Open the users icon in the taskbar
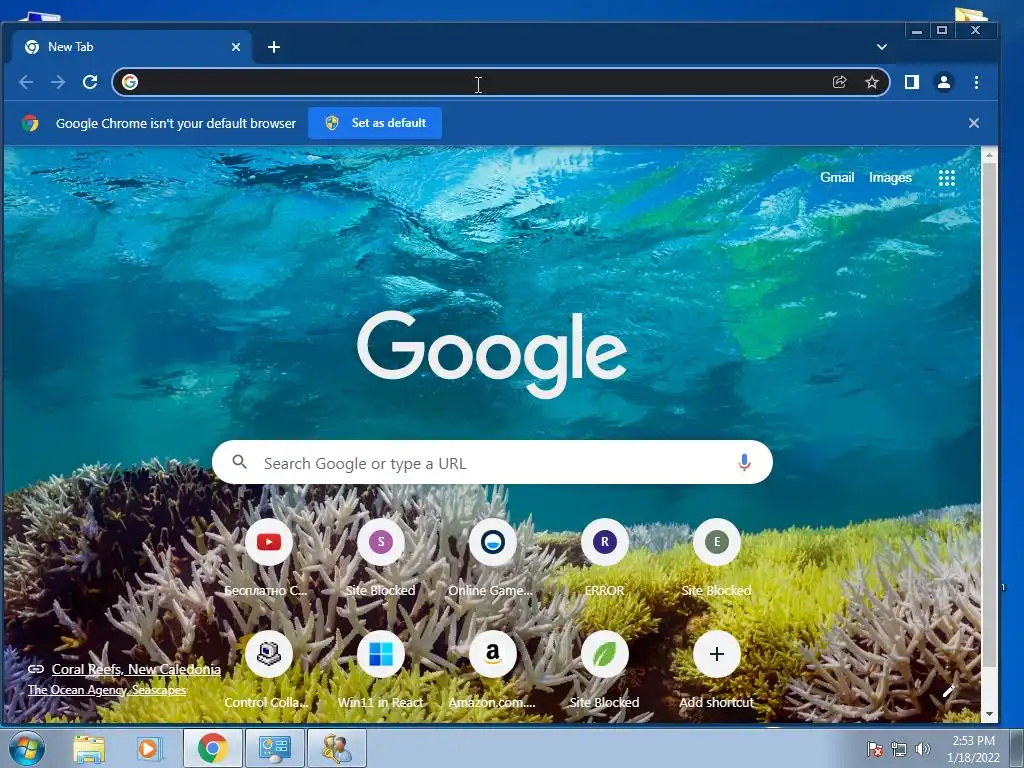The width and height of the screenshot is (1024, 768). tap(336, 749)
